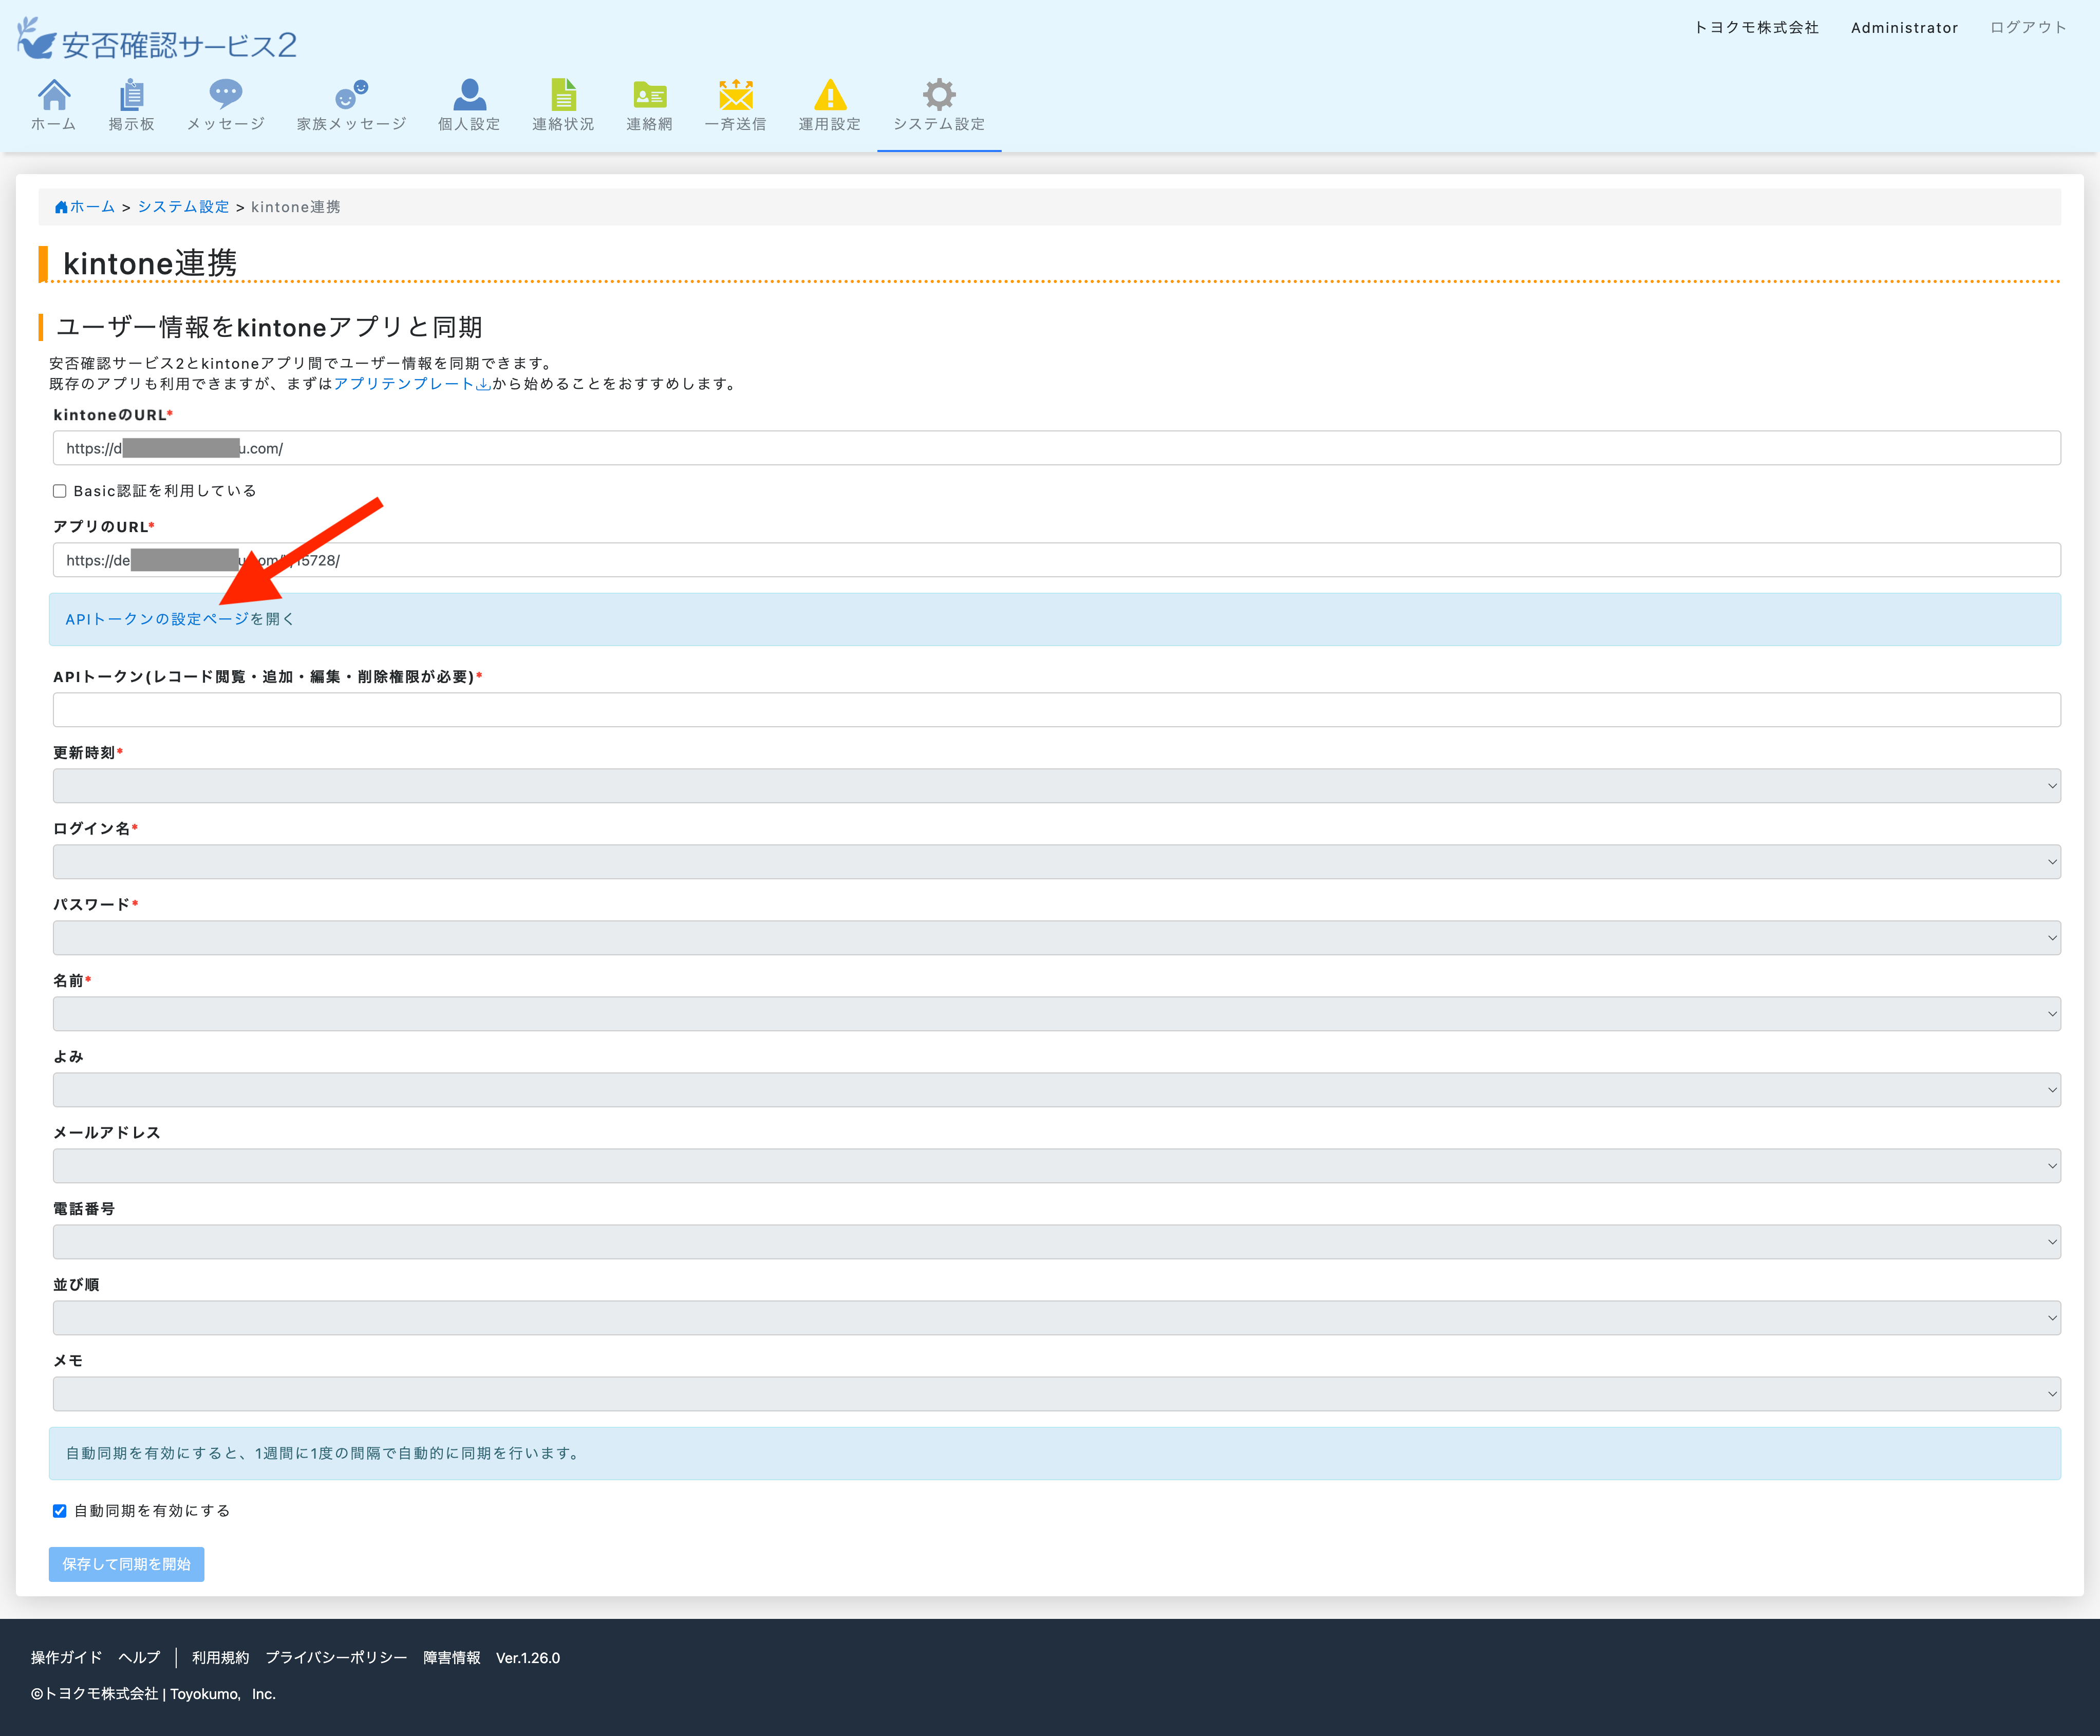2100x1736 pixels.
Task: Open 運用設定 warning triangle icon
Action: point(829,96)
